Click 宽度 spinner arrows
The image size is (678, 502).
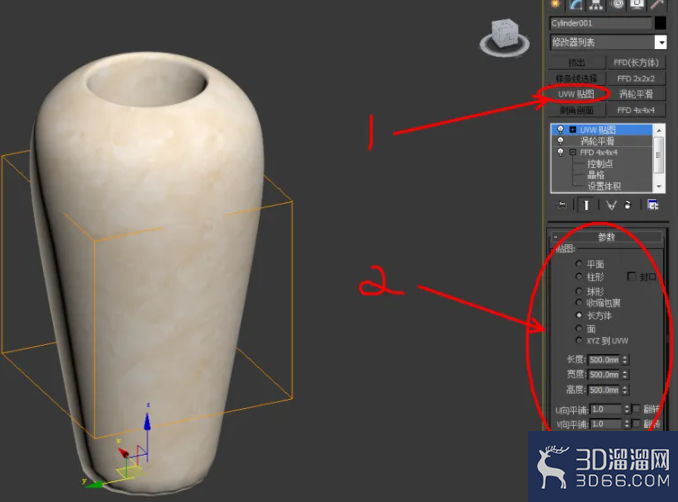click(x=625, y=374)
